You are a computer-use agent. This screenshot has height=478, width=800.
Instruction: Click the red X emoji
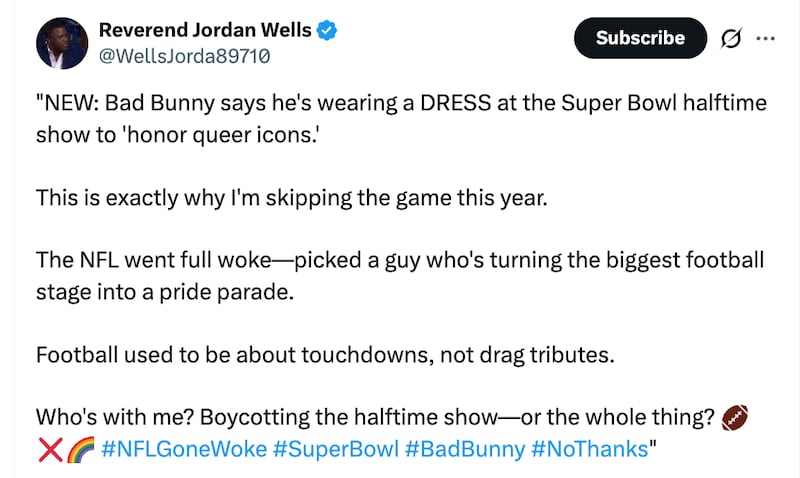coord(51,449)
